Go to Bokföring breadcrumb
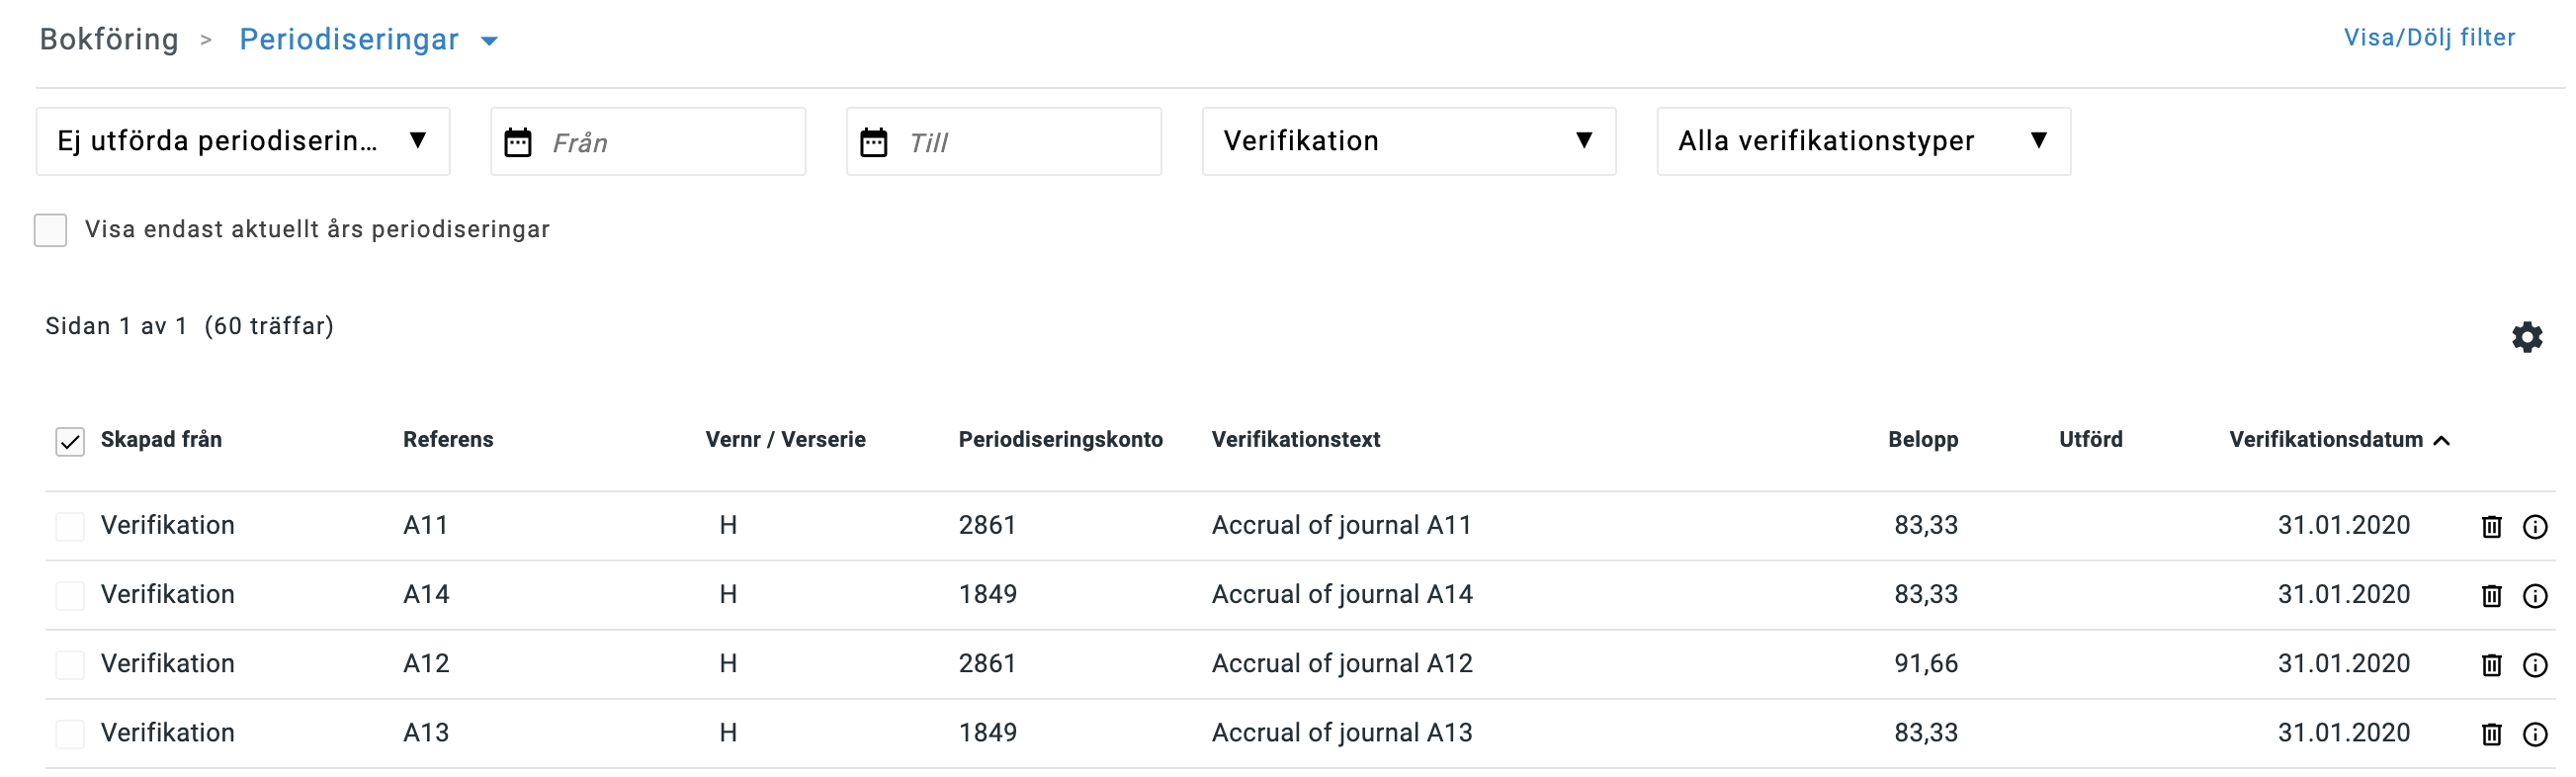 [109, 40]
